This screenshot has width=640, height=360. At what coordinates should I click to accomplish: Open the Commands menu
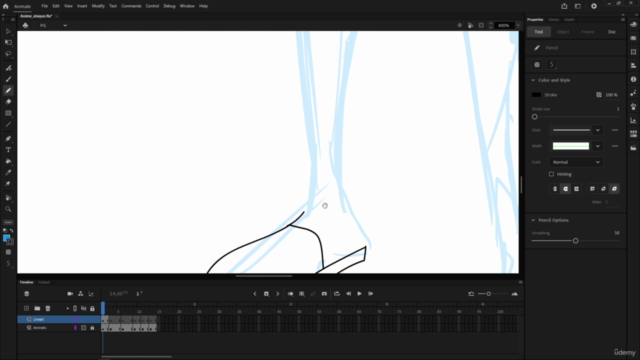tap(131, 6)
